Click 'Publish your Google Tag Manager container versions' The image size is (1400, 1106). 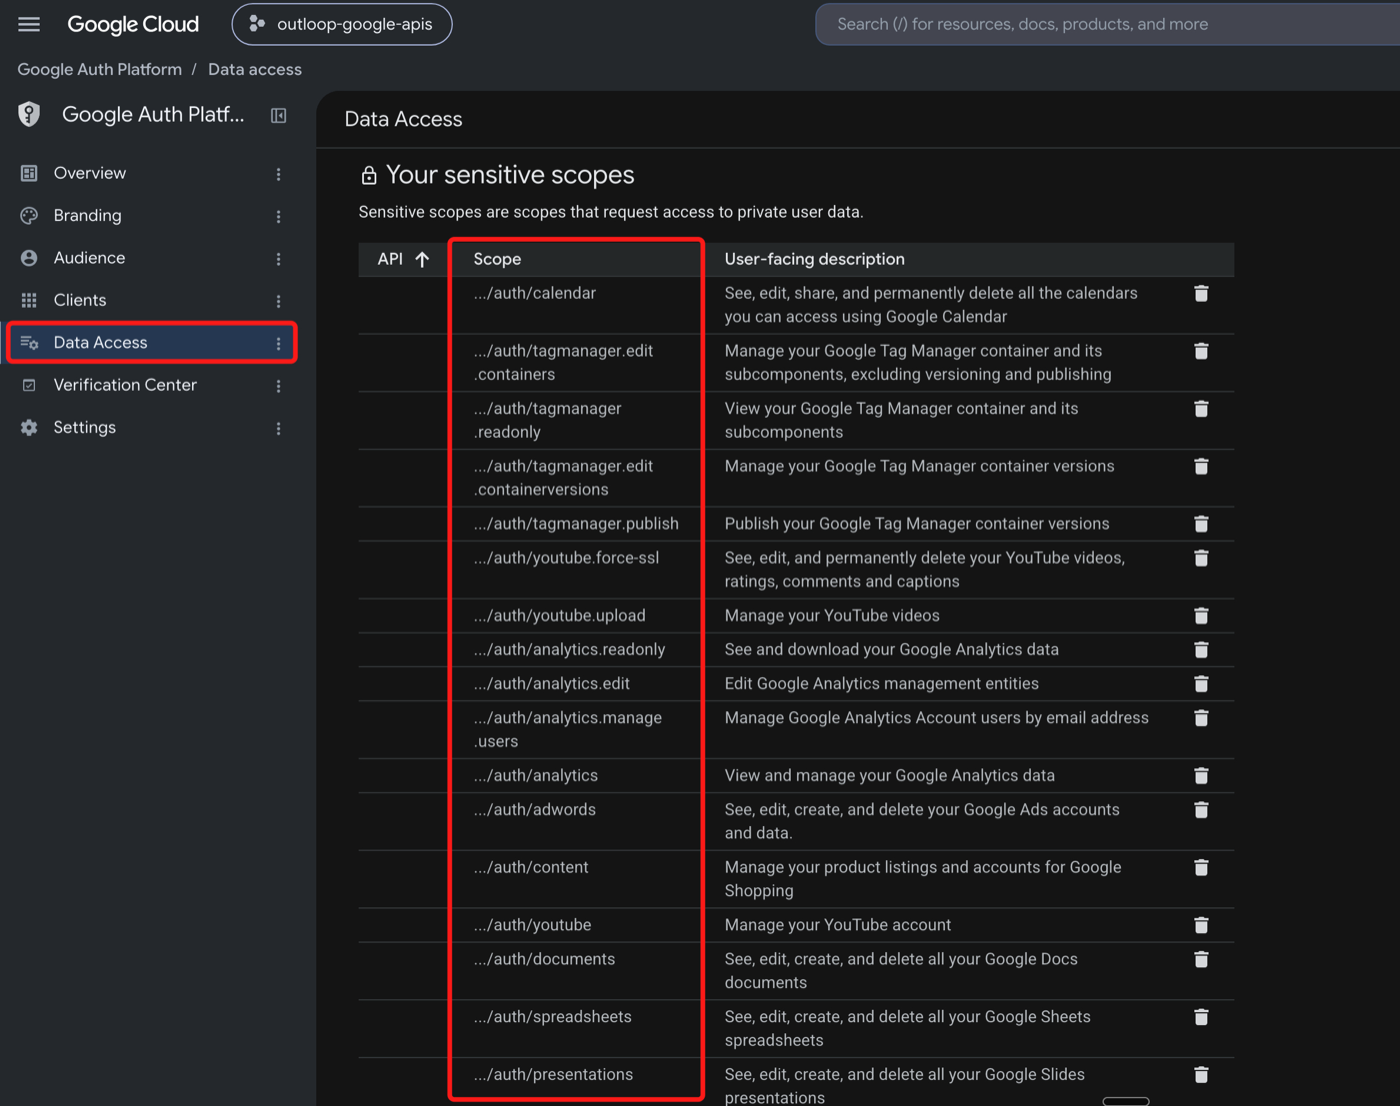(917, 524)
